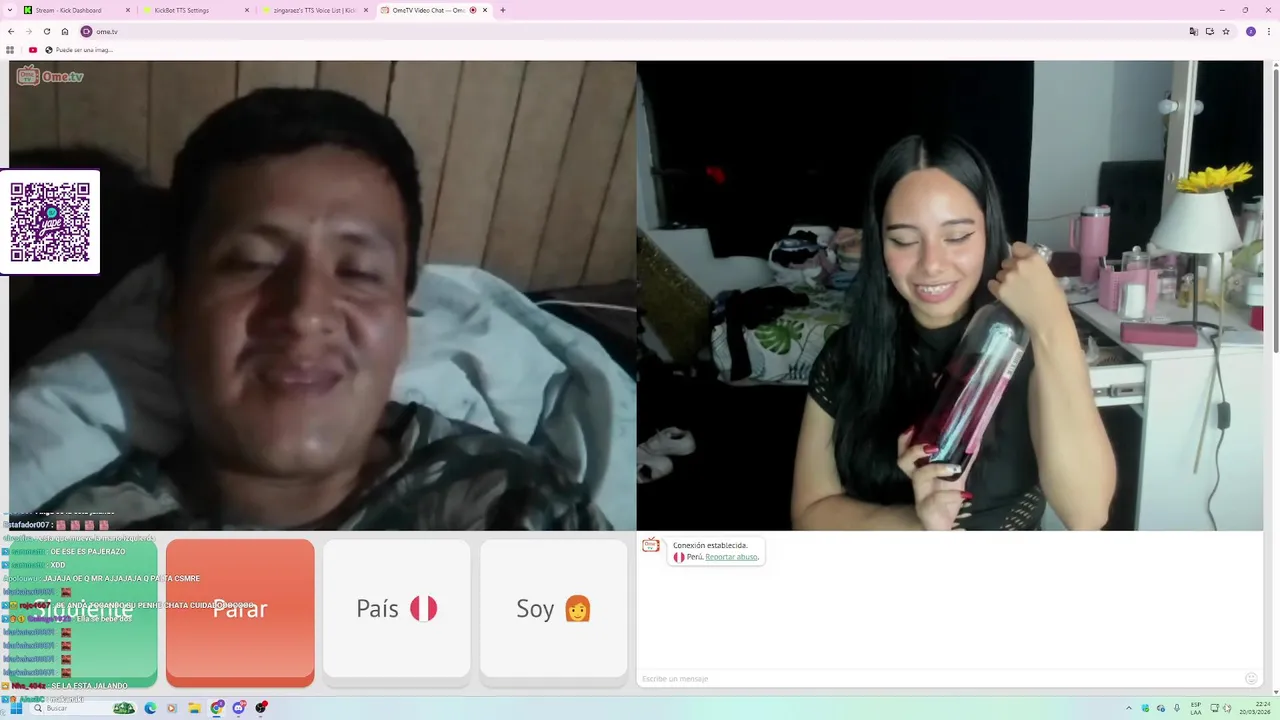Click the local webcam video feed

tap(950, 295)
